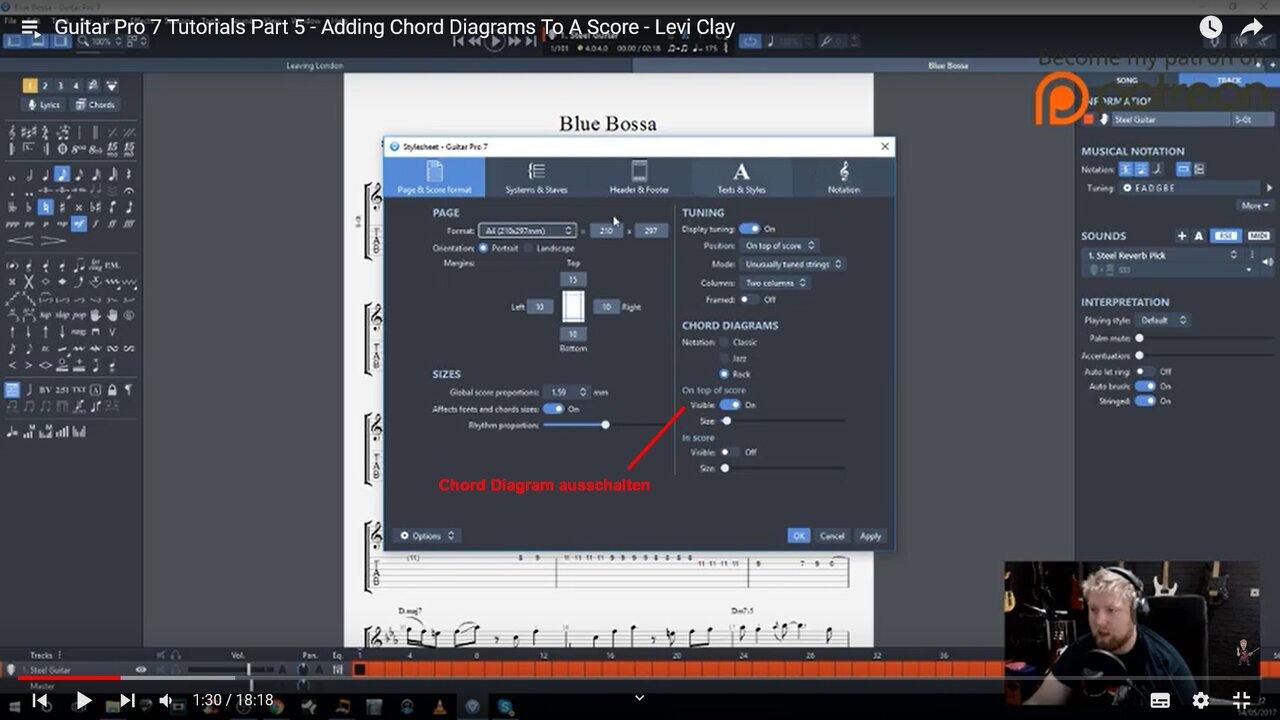Viewport: 1280px width, 720px height.
Task: Choose the 8va octave marking icon
Action: pyautogui.click(x=79, y=150)
